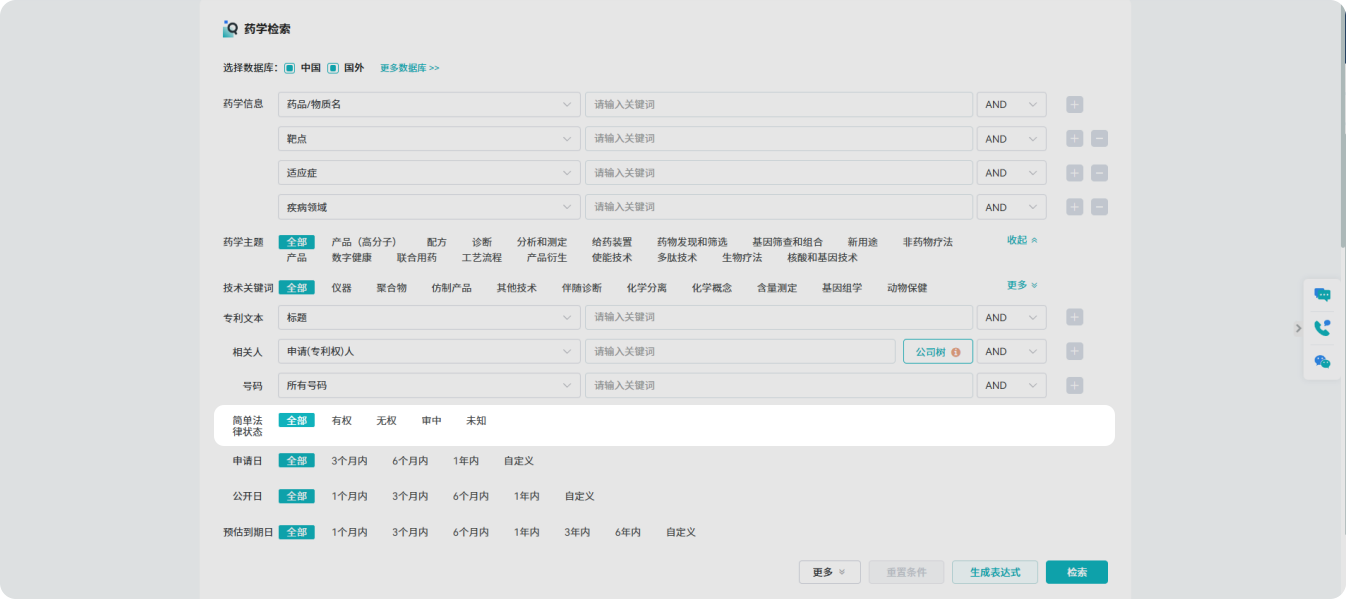Choose 3年内 for 预估到期日
This screenshot has height=599, width=1346.
click(577, 532)
